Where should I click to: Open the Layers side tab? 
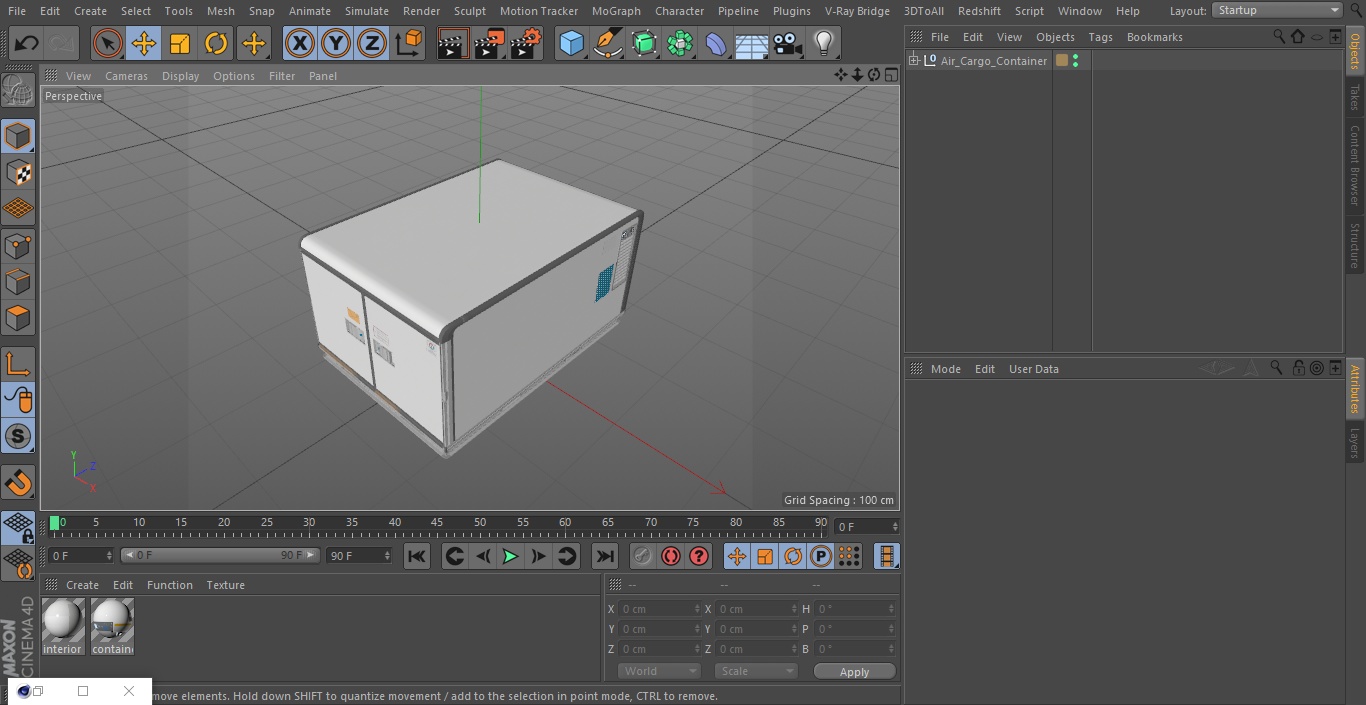(1355, 443)
